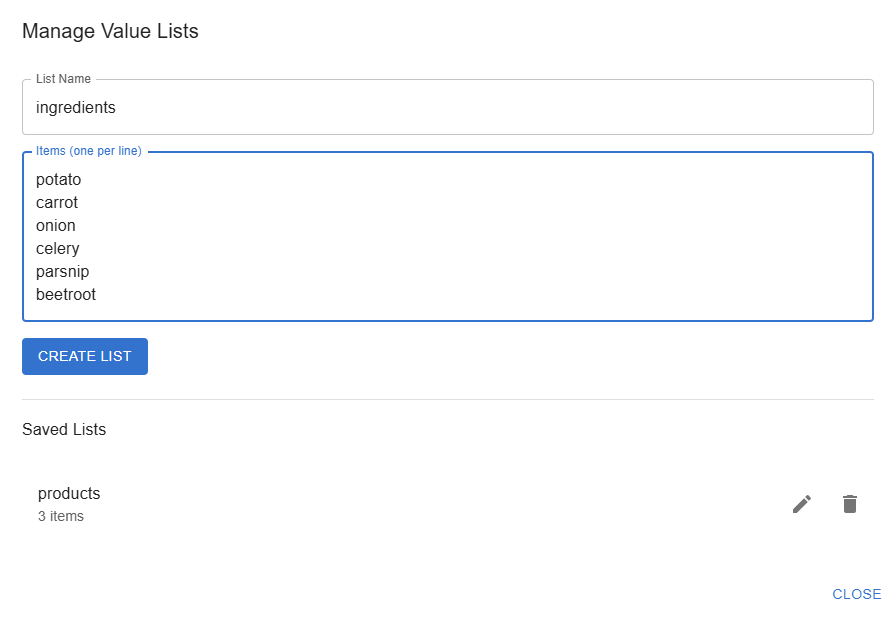Place cursor on the beetroot line
The image size is (896, 618).
click(66, 295)
